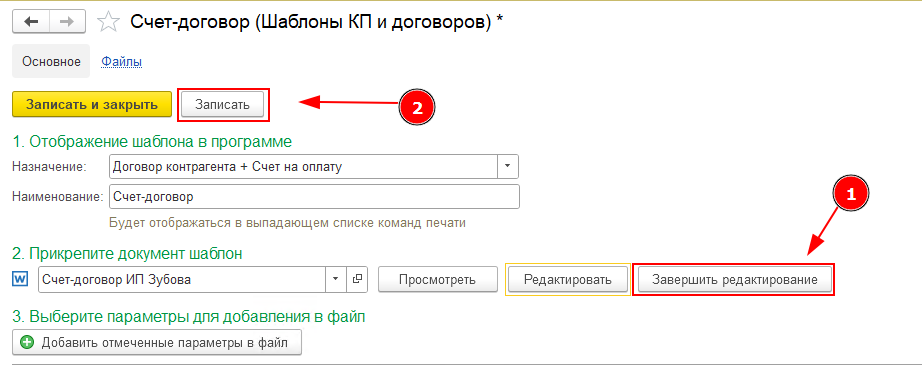Click Завершить редактирование button
The width and height of the screenshot is (922, 365).
click(x=734, y=280)
